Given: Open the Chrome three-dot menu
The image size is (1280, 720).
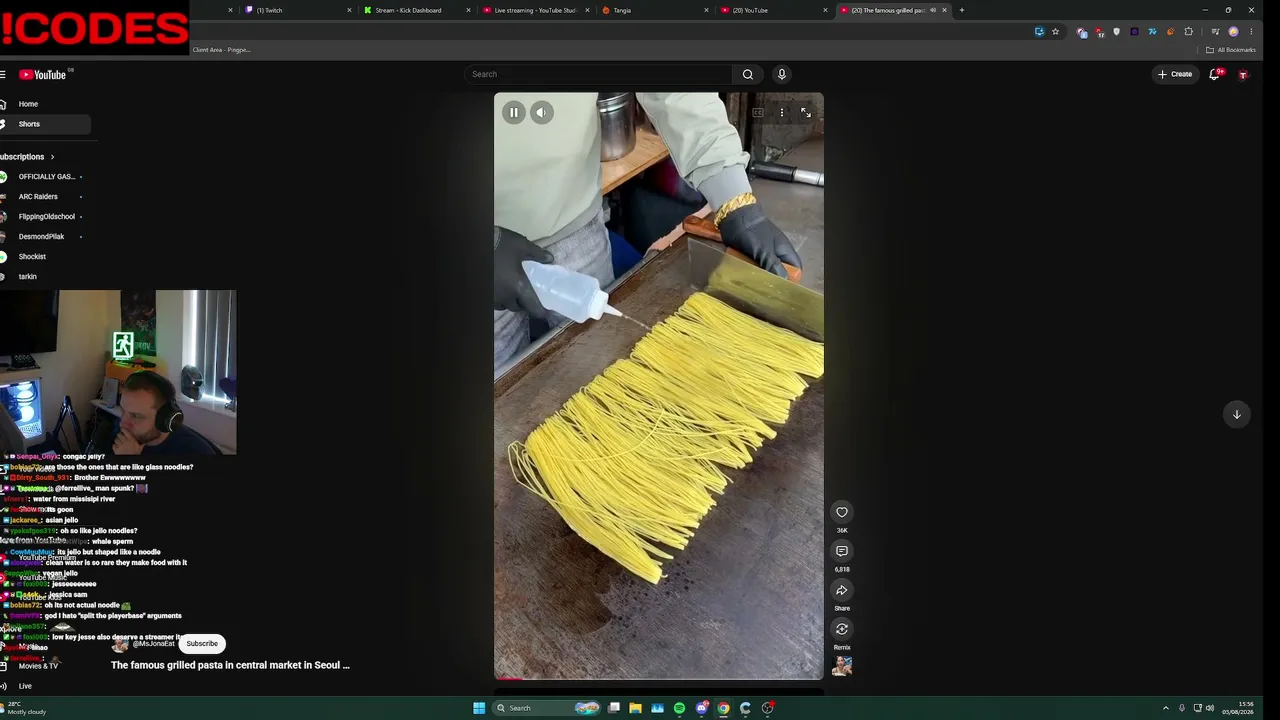Looking at the screenshot, I should [1251, 32].
